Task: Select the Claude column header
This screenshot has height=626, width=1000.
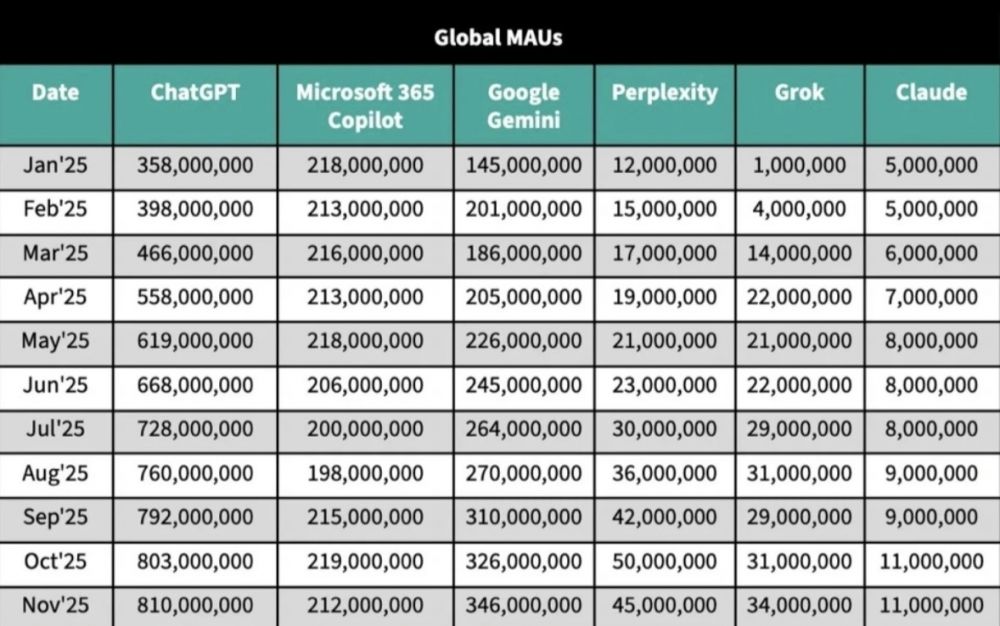Action: (931, 93)
